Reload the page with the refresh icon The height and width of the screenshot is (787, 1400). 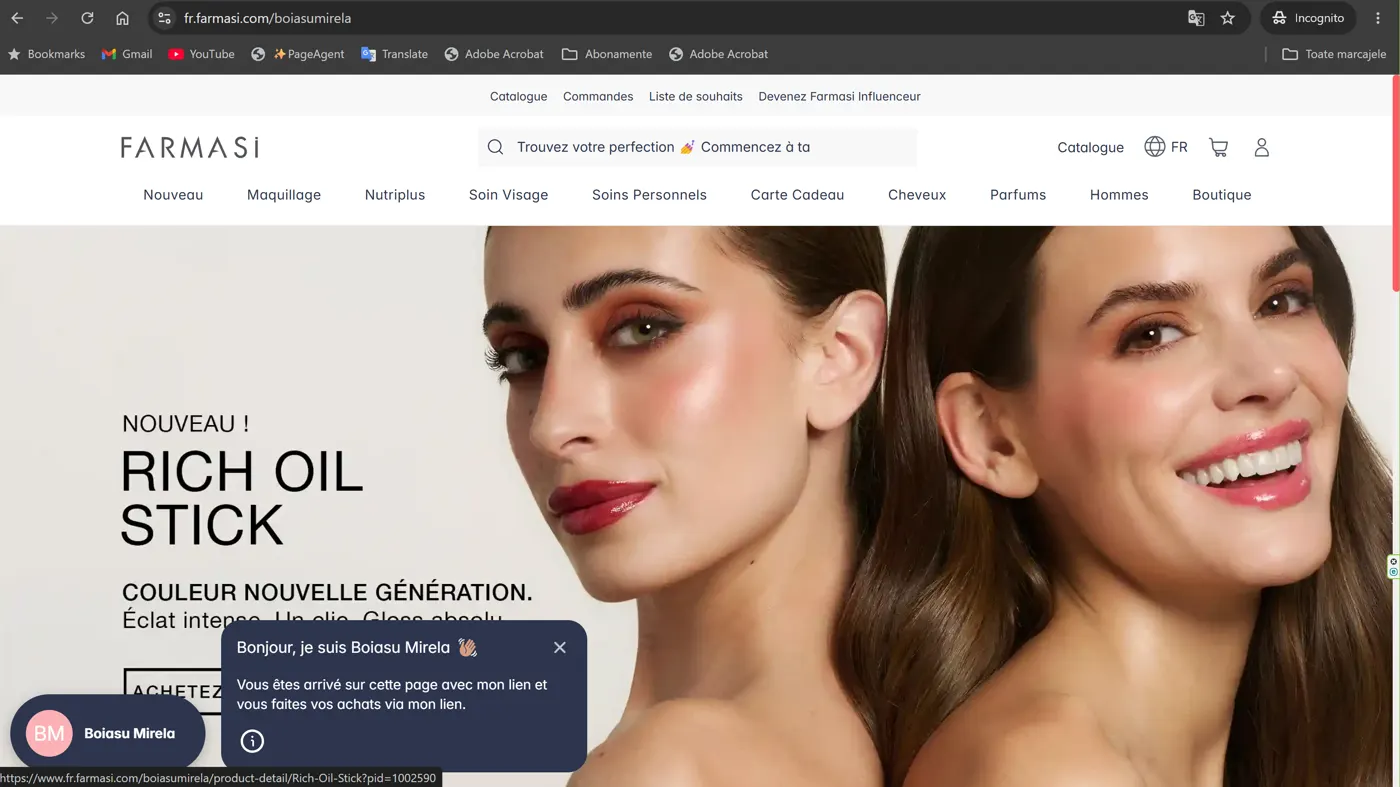click(87, 18)
